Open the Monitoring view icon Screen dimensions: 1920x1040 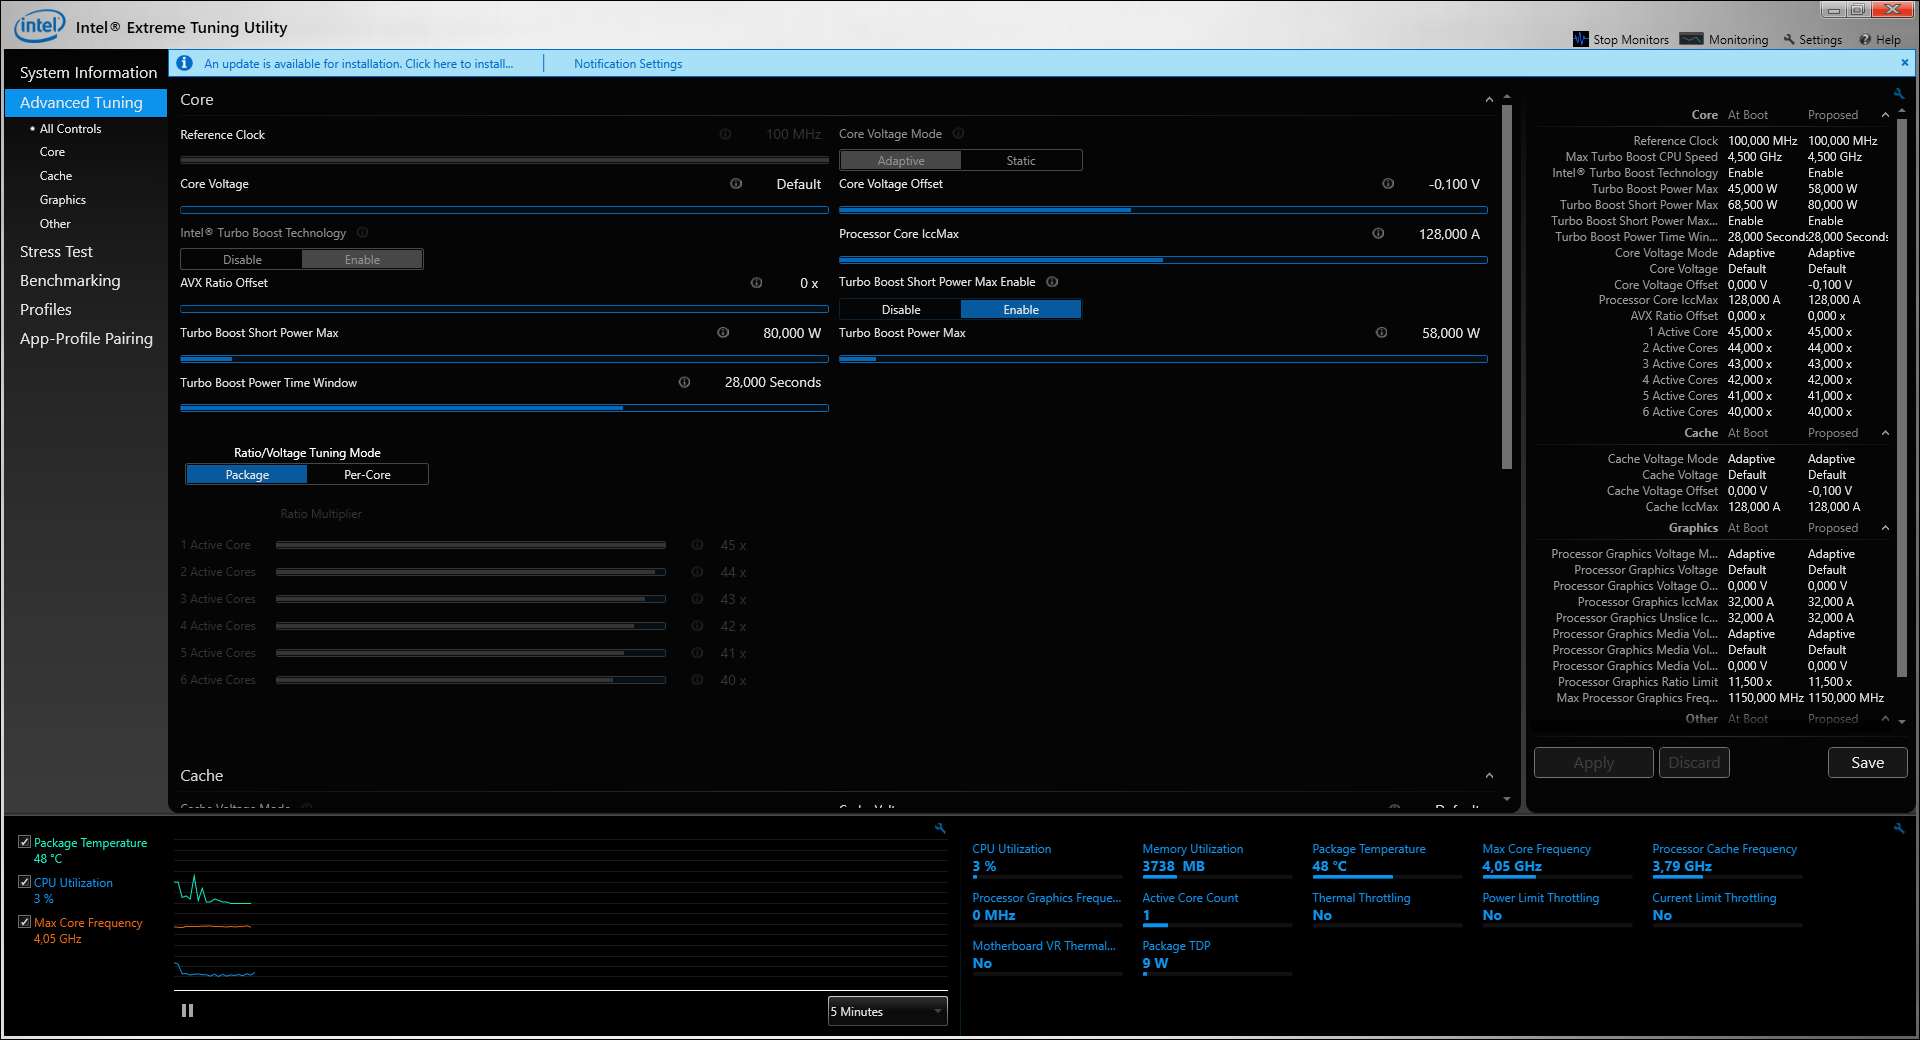pos(1691,39)
